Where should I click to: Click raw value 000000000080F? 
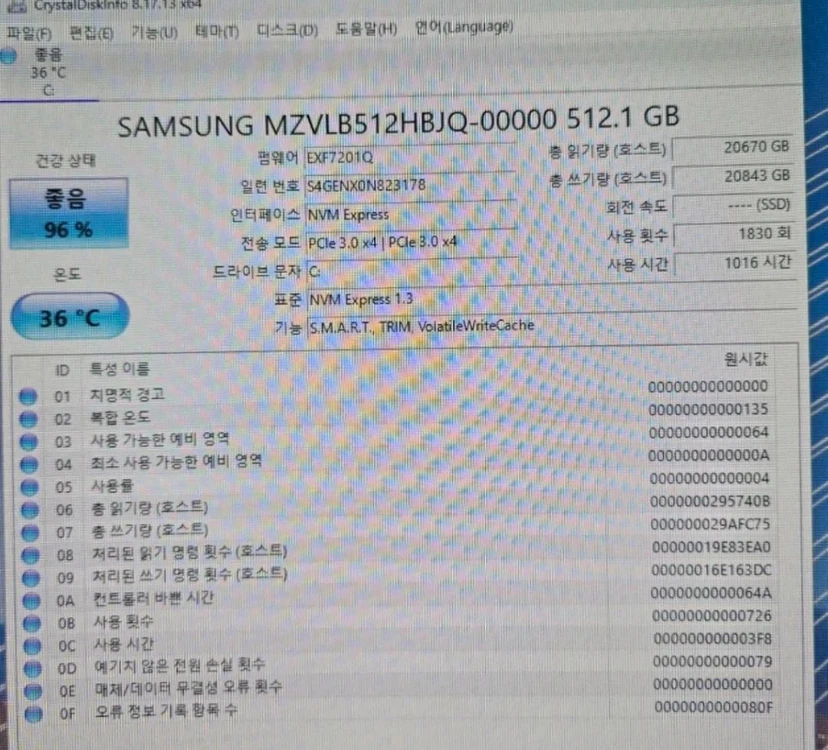[x=714, y=707]
